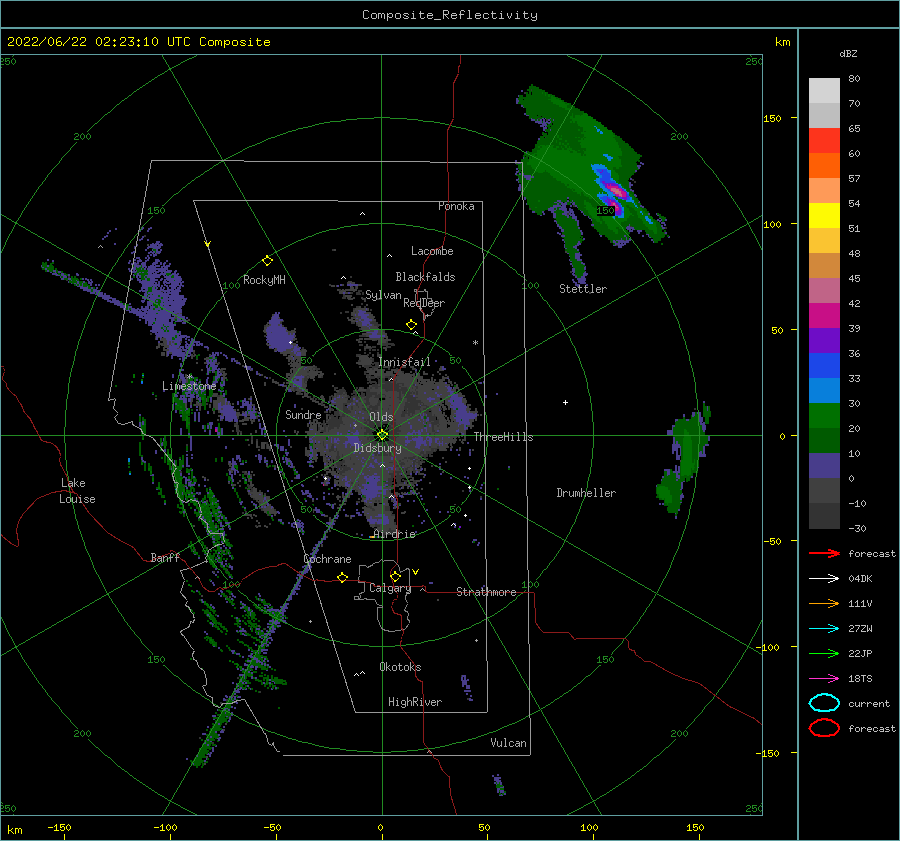Click the 'Vulcan' map label
Viewport: 900px width, 841px height.
[x=508, y=743]
